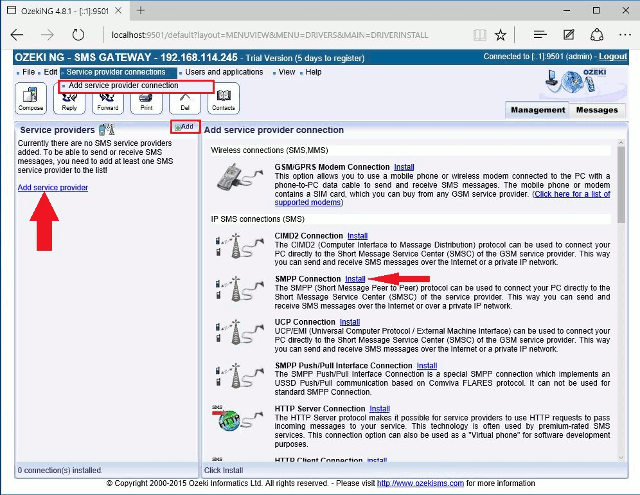Click the Add button in Service providers

(185, 127)
